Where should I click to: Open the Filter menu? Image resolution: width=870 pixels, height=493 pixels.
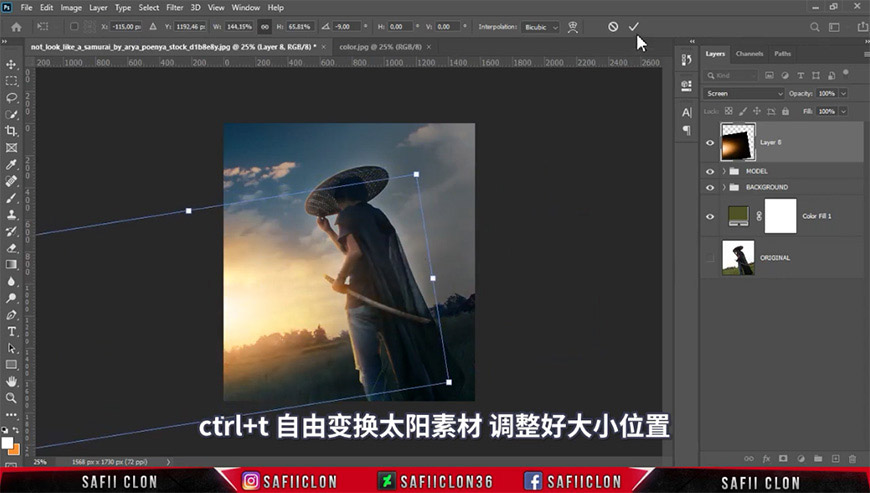(174, 7)
